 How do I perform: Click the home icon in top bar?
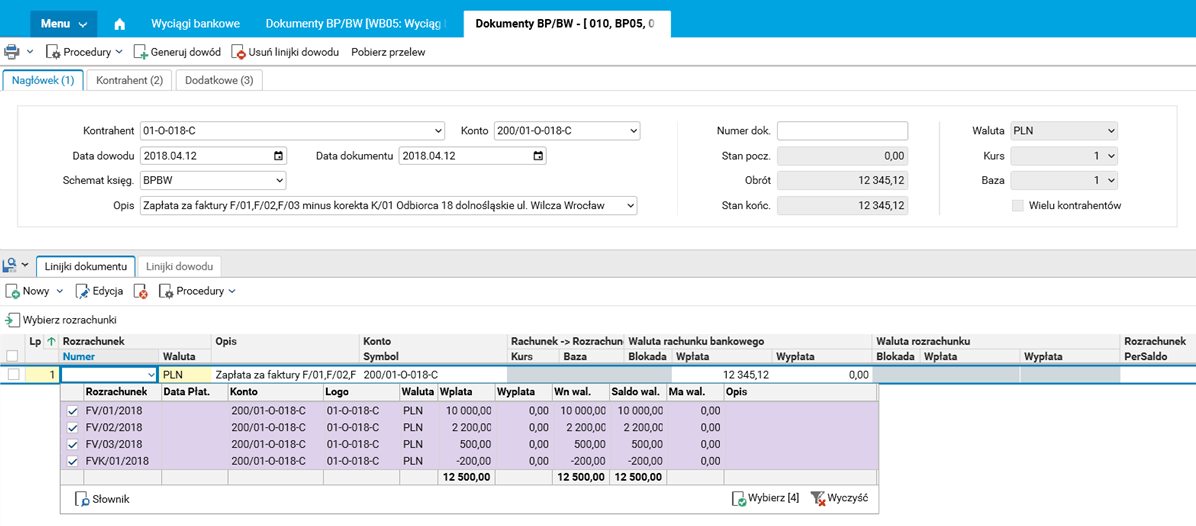coord(120,23)
